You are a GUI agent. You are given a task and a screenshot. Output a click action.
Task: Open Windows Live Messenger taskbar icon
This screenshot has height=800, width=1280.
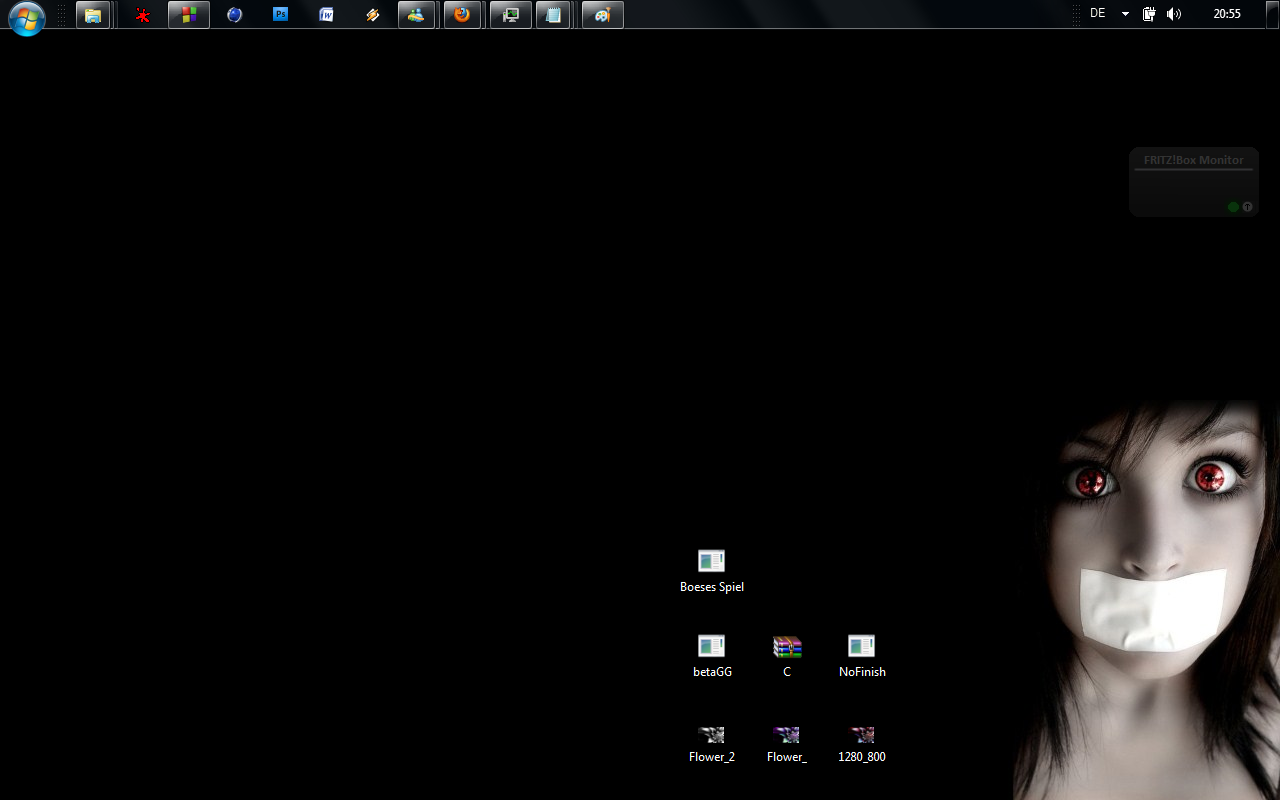tap(416, 15)
